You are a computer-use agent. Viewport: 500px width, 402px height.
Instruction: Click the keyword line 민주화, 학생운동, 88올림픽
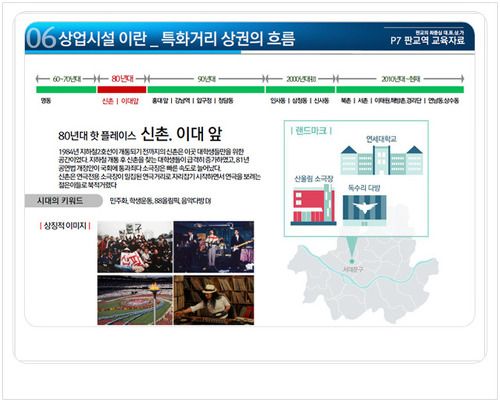coord(160,201)
